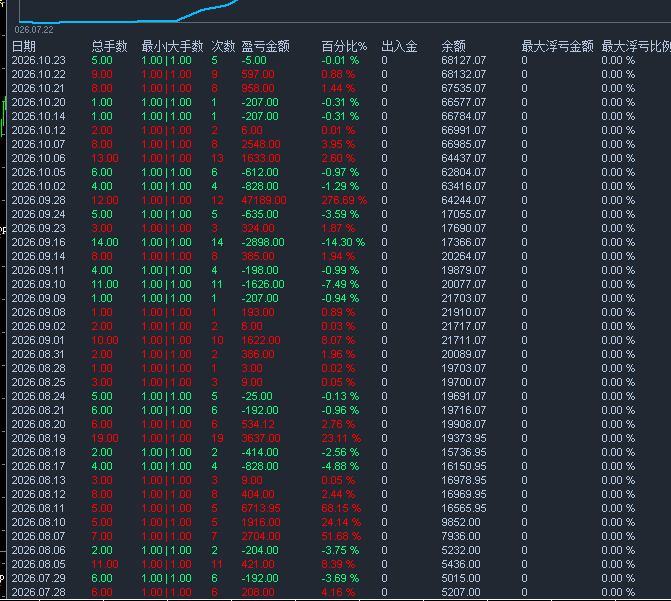
Task: Click the 最大浮亏金额 column header
Action: [557, 46]
